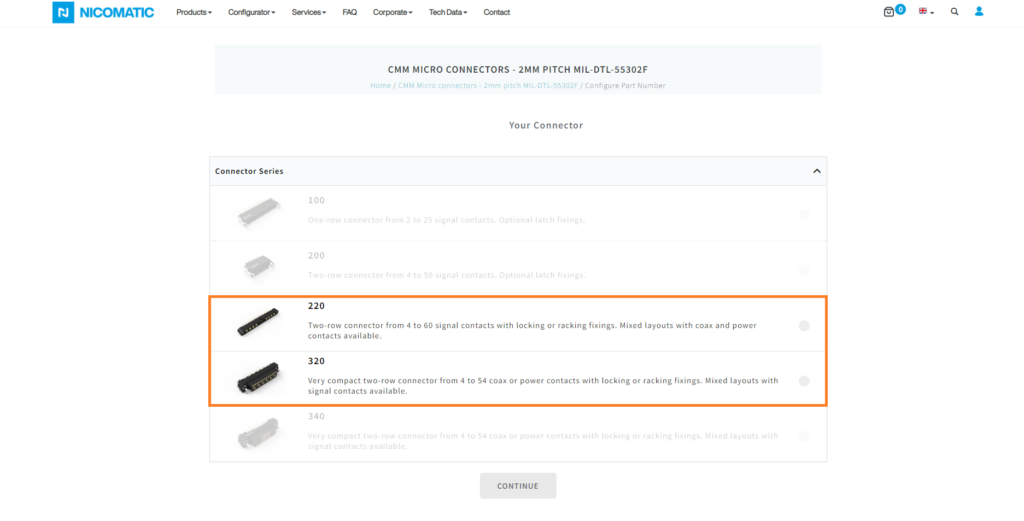Click the 'Two-row connector from 4 to 60' description
Image resolution: width=1024 pixels, height=521 pixels.
(x=532, y=330)
